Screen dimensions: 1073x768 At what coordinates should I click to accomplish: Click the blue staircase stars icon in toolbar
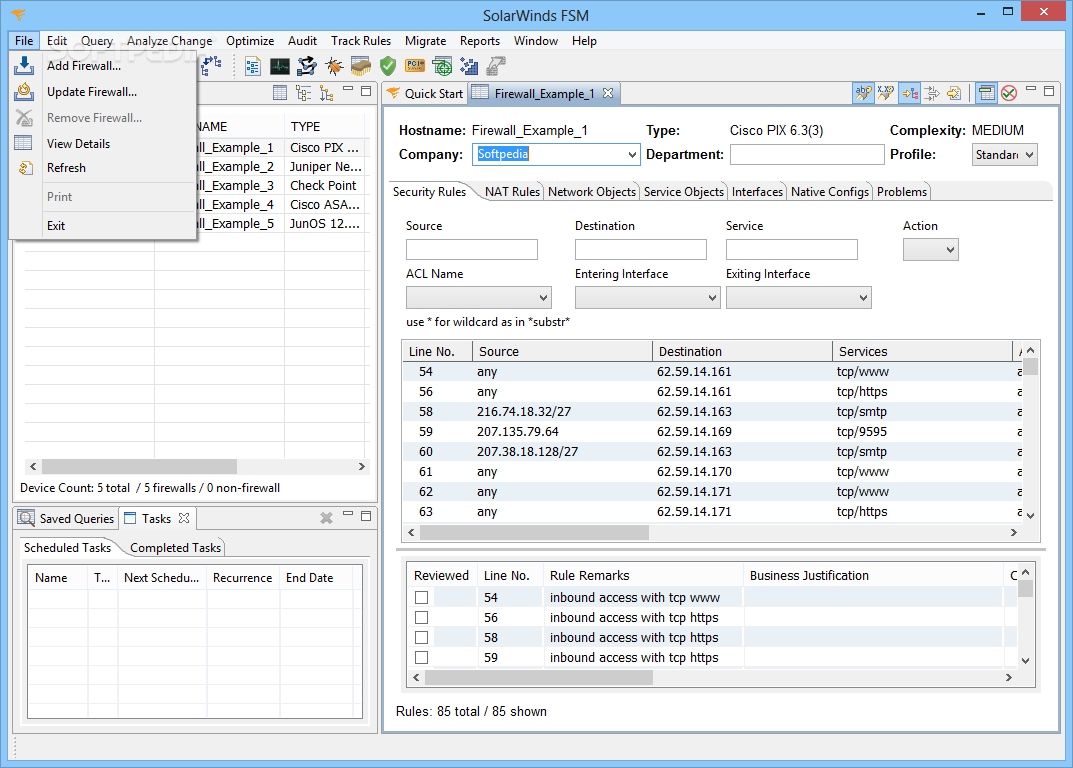(x=469, y=66)
